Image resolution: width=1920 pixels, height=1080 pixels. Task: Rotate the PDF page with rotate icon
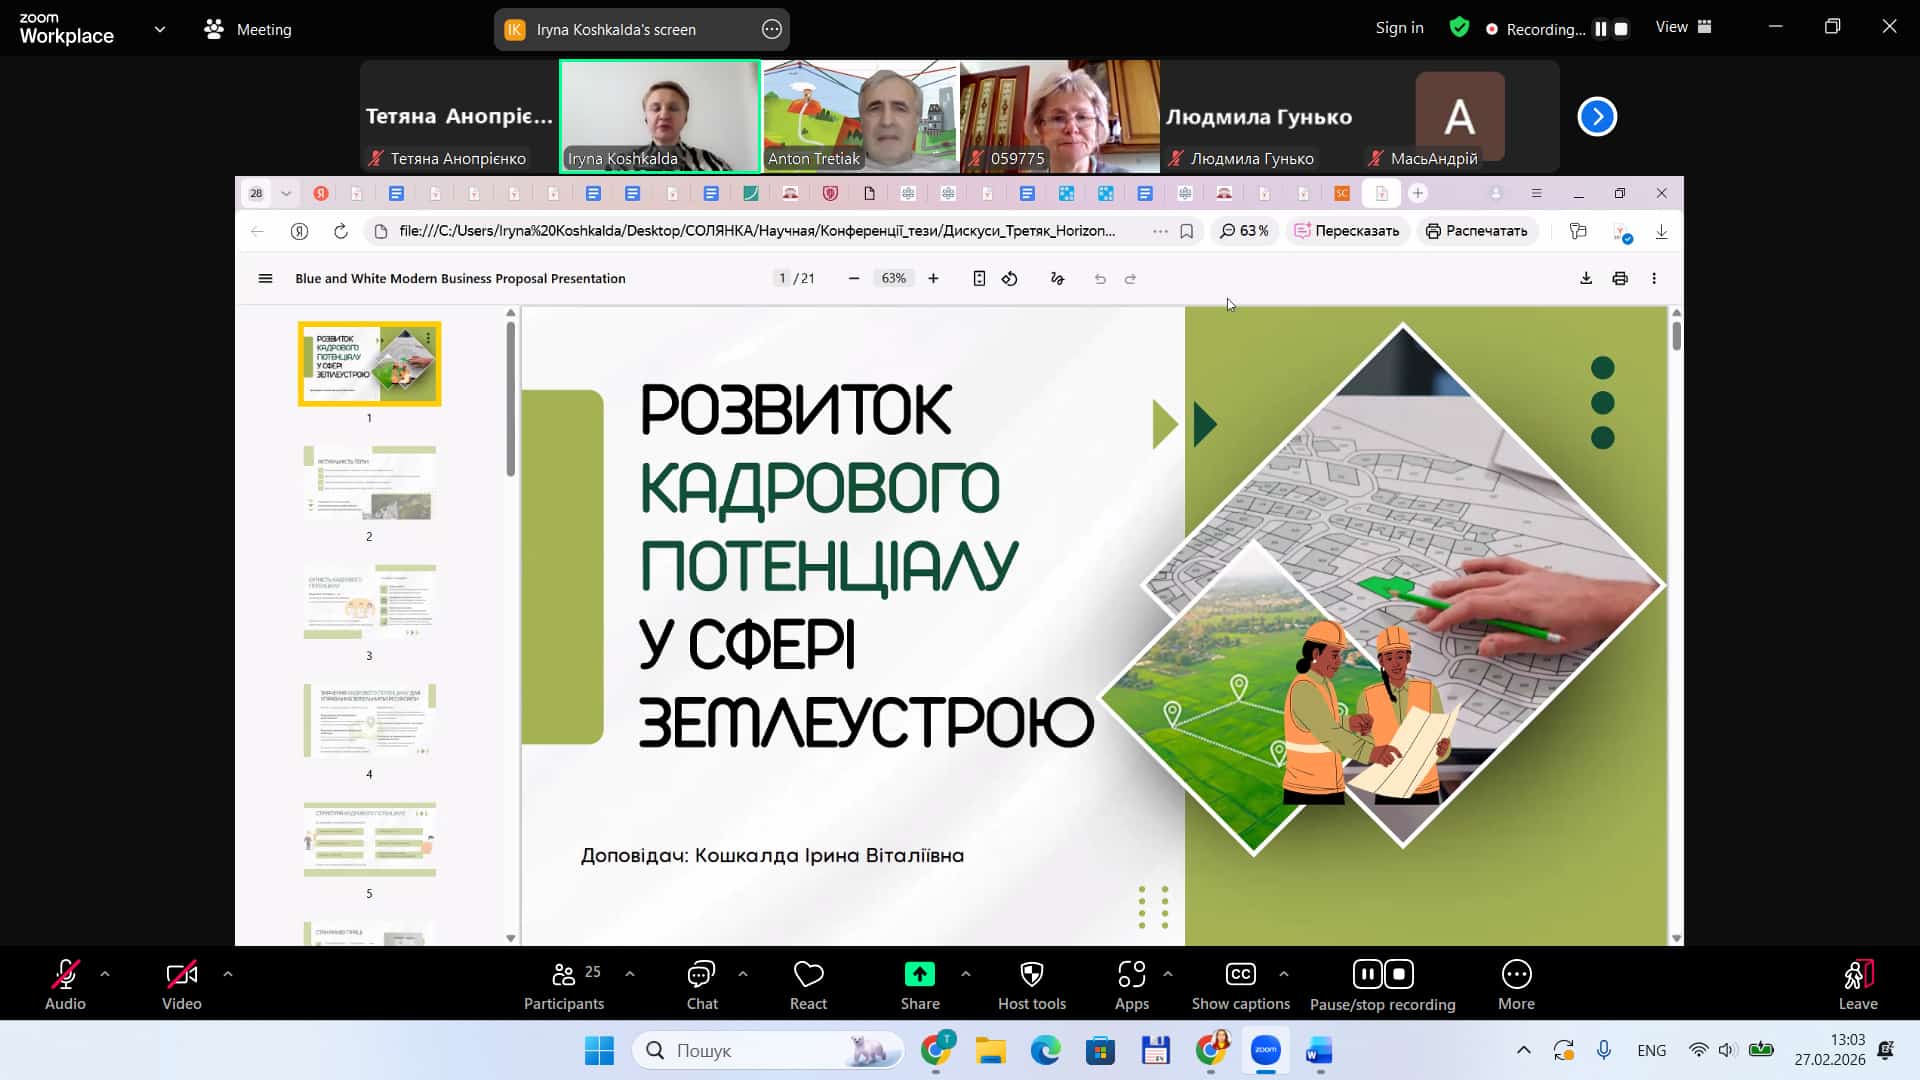click(1010, 279)
